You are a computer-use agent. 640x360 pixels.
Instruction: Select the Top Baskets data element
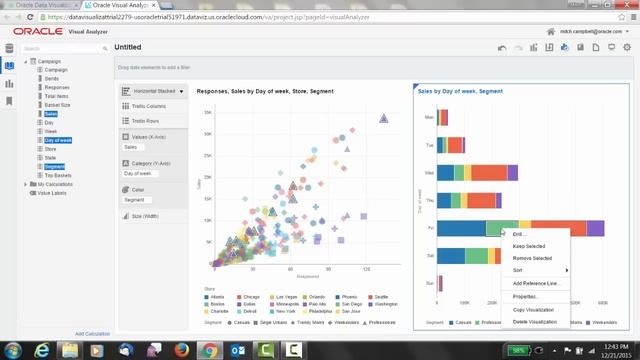coord(58,175)
